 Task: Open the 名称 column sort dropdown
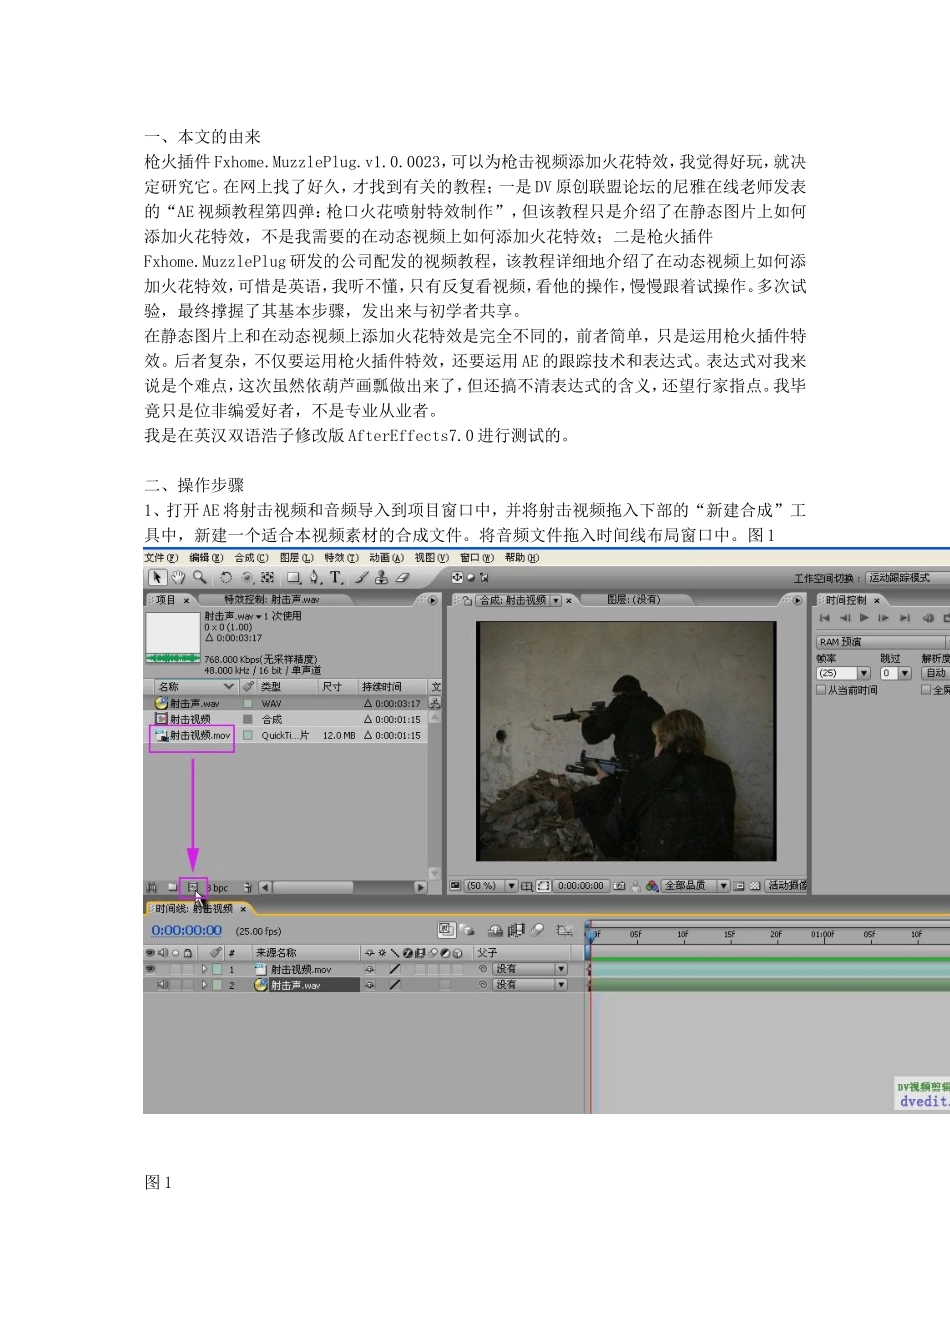click(x=229, y=687)
